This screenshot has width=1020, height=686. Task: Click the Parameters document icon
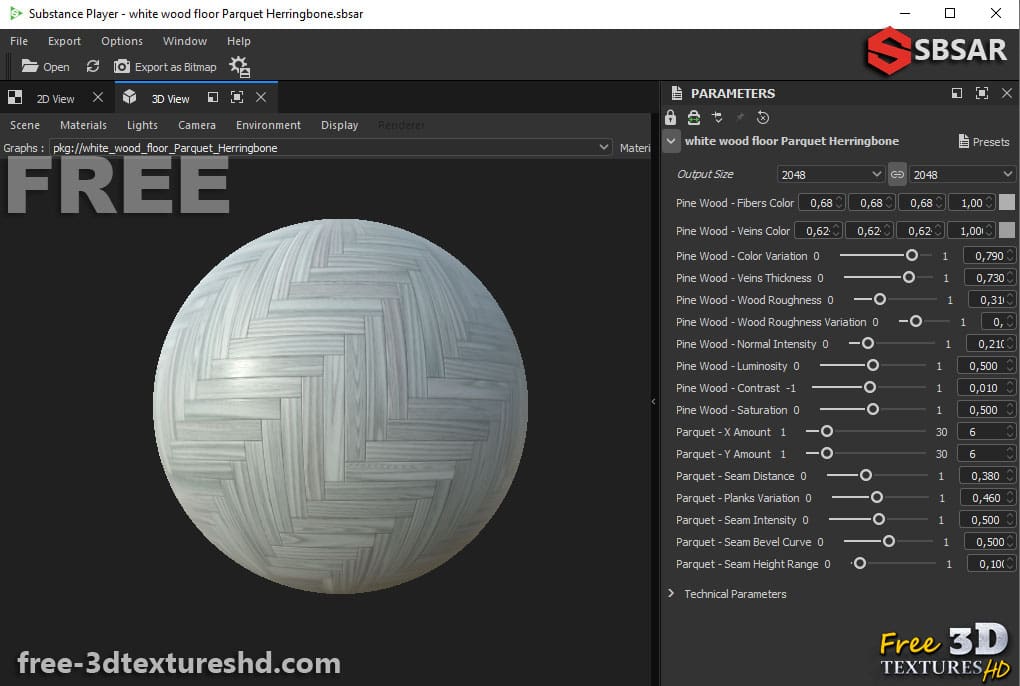coord(677,93)
